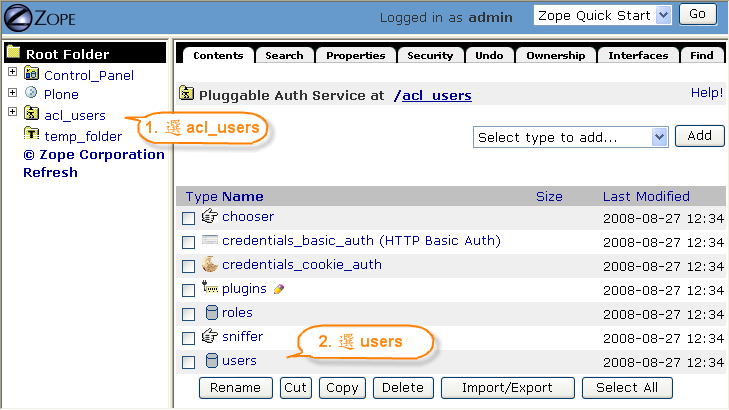Click the users database icon
The image size is (729, 410).
point(212,360)
